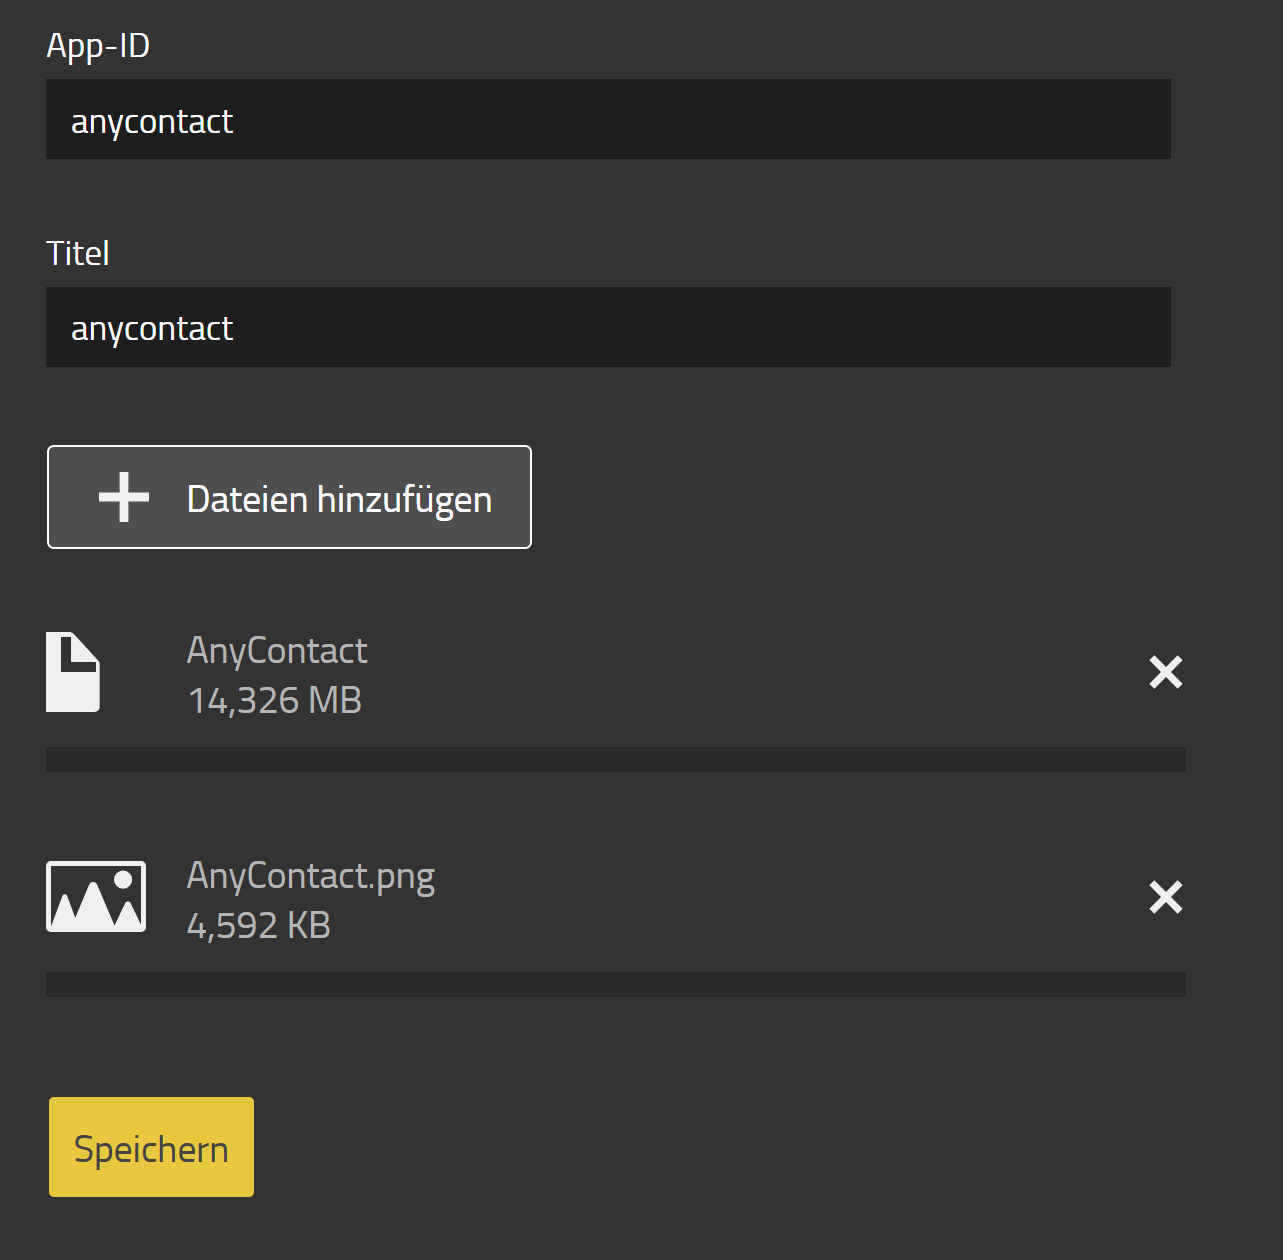Focus the Titel input field

coord(608,327)
